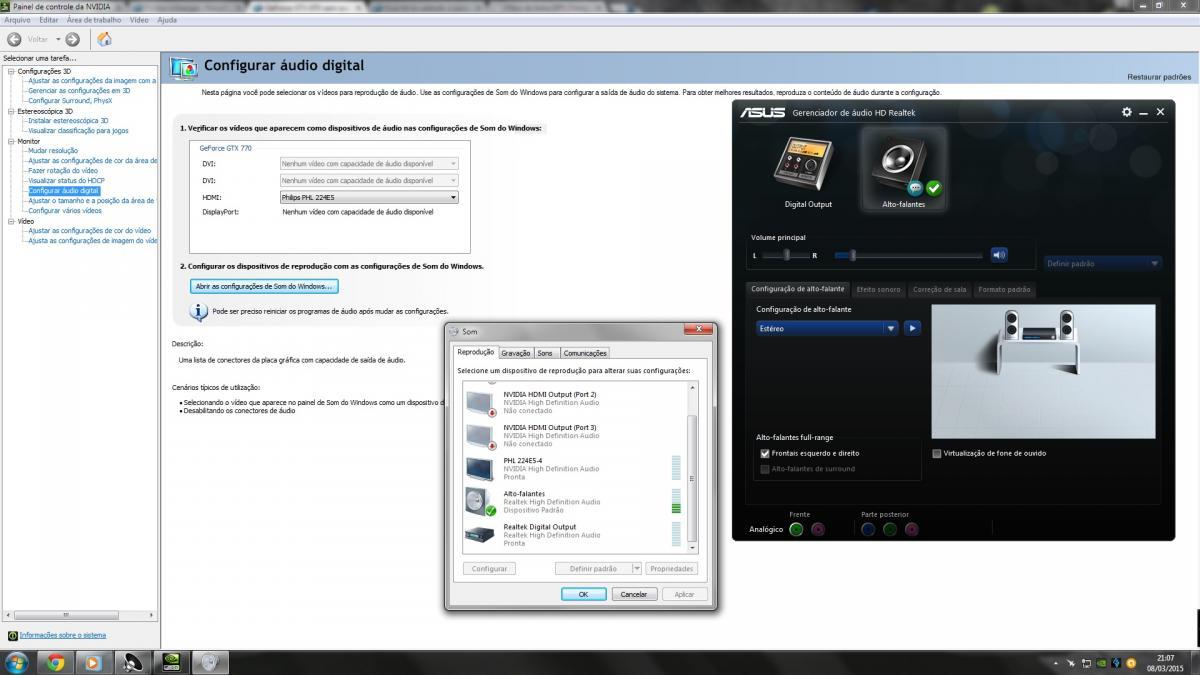This screenshot has width=1200, height=675.
Task: Open the speaker taskbar window icon
Action: pos(132,662)
